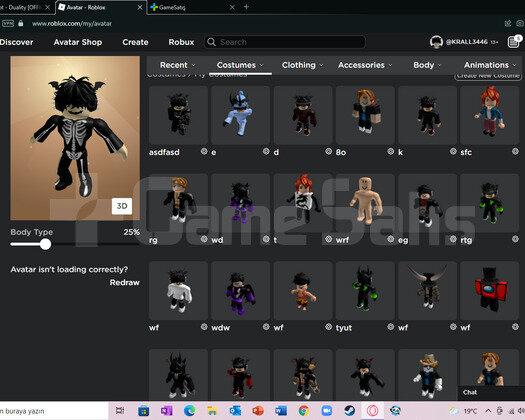Open a new browser tab
Screen dimensions: 525x420
pyautogui.click(x=246, y=7)
